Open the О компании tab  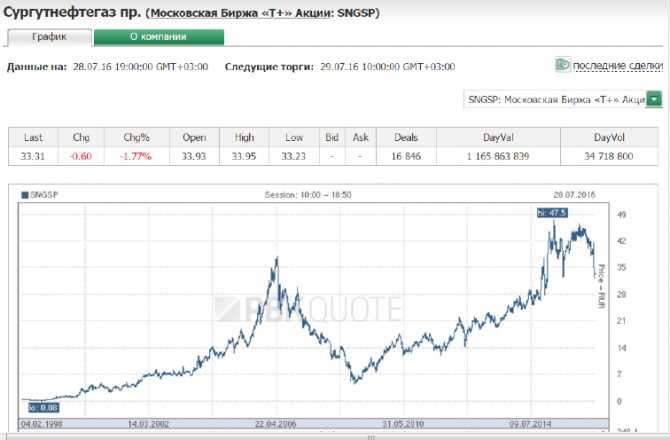click(159, 37)
